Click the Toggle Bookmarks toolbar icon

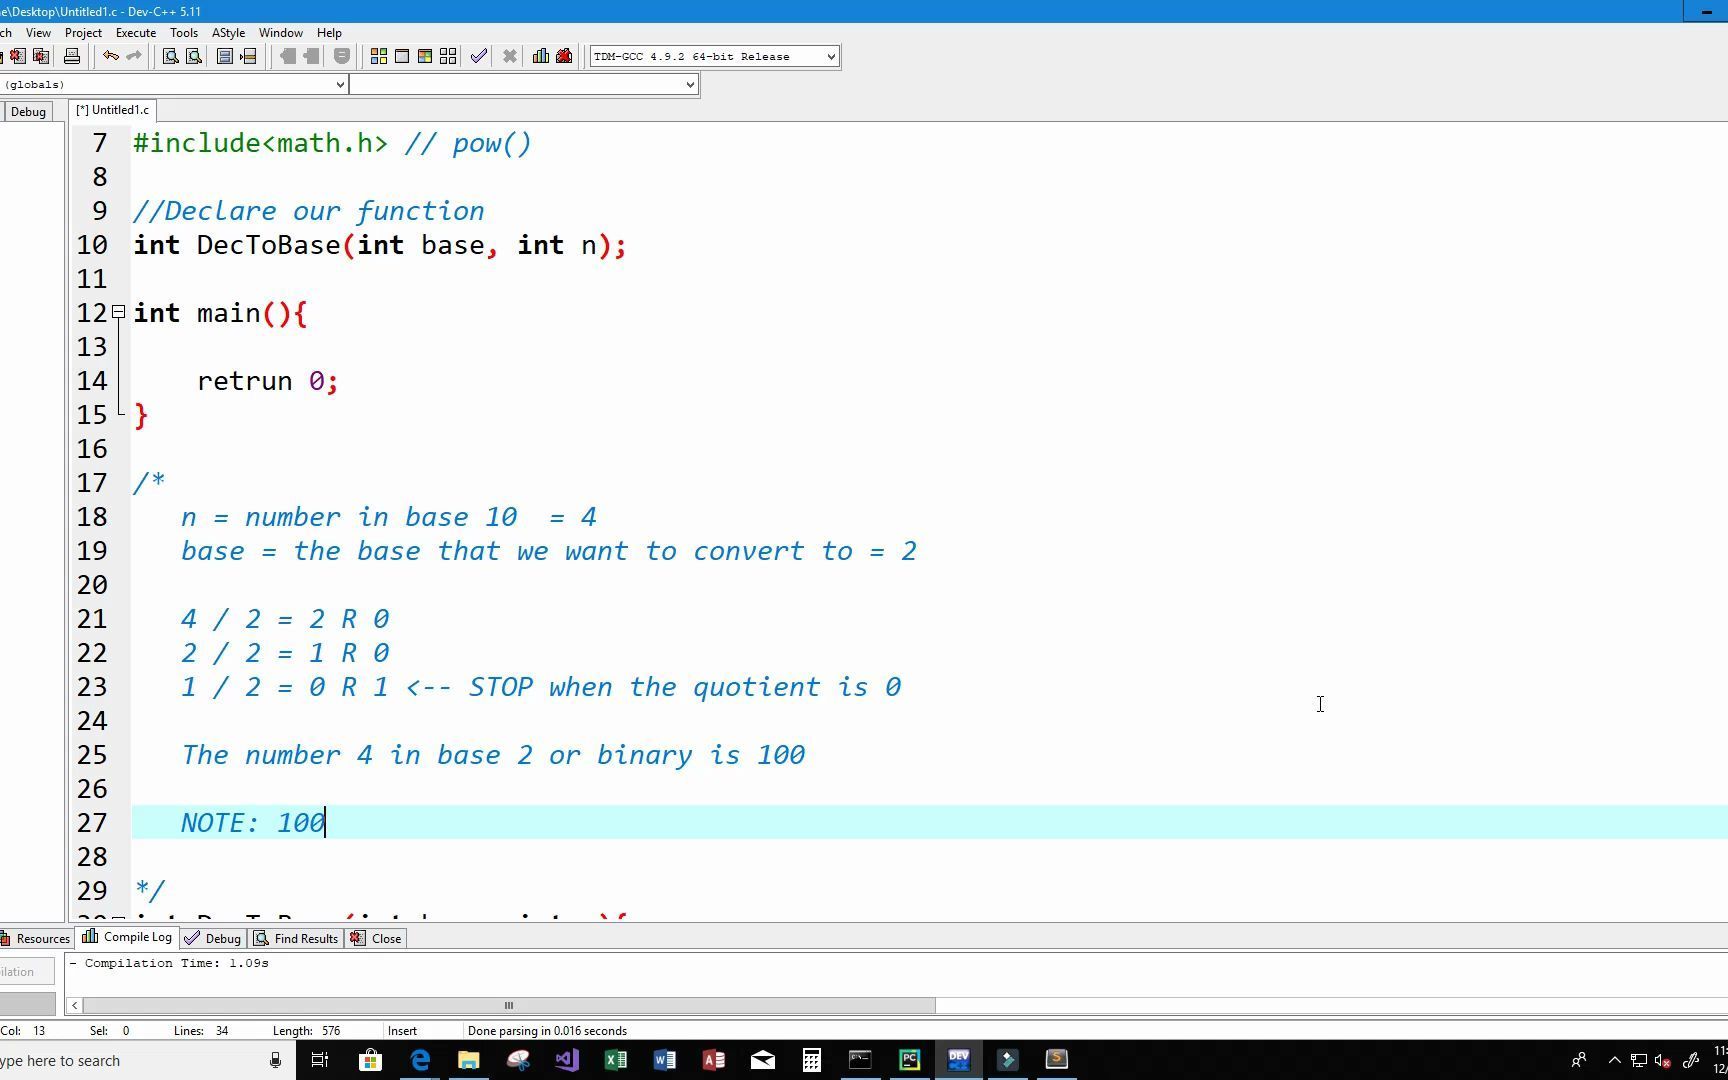[x=342, y=56]
